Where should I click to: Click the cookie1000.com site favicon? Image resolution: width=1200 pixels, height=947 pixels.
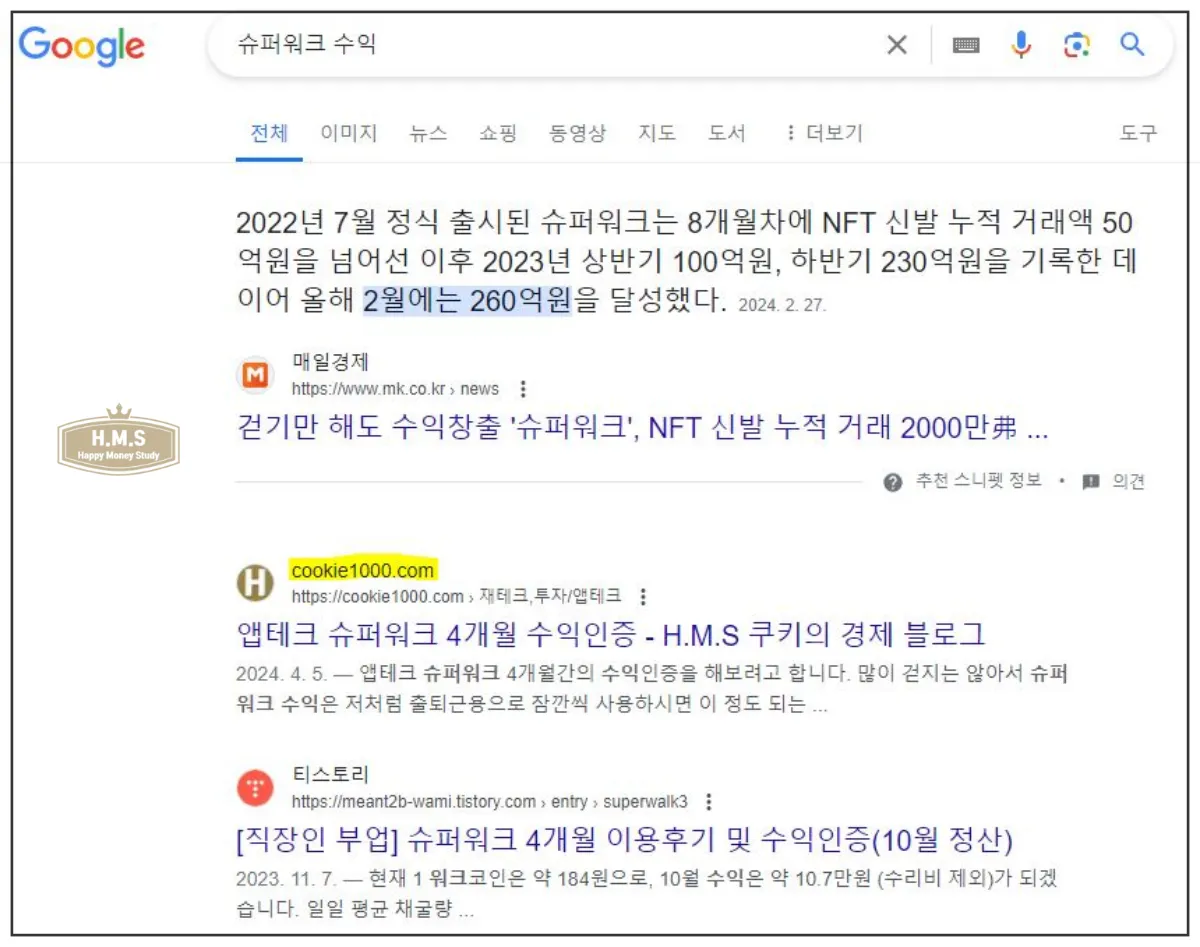[255, 583]
